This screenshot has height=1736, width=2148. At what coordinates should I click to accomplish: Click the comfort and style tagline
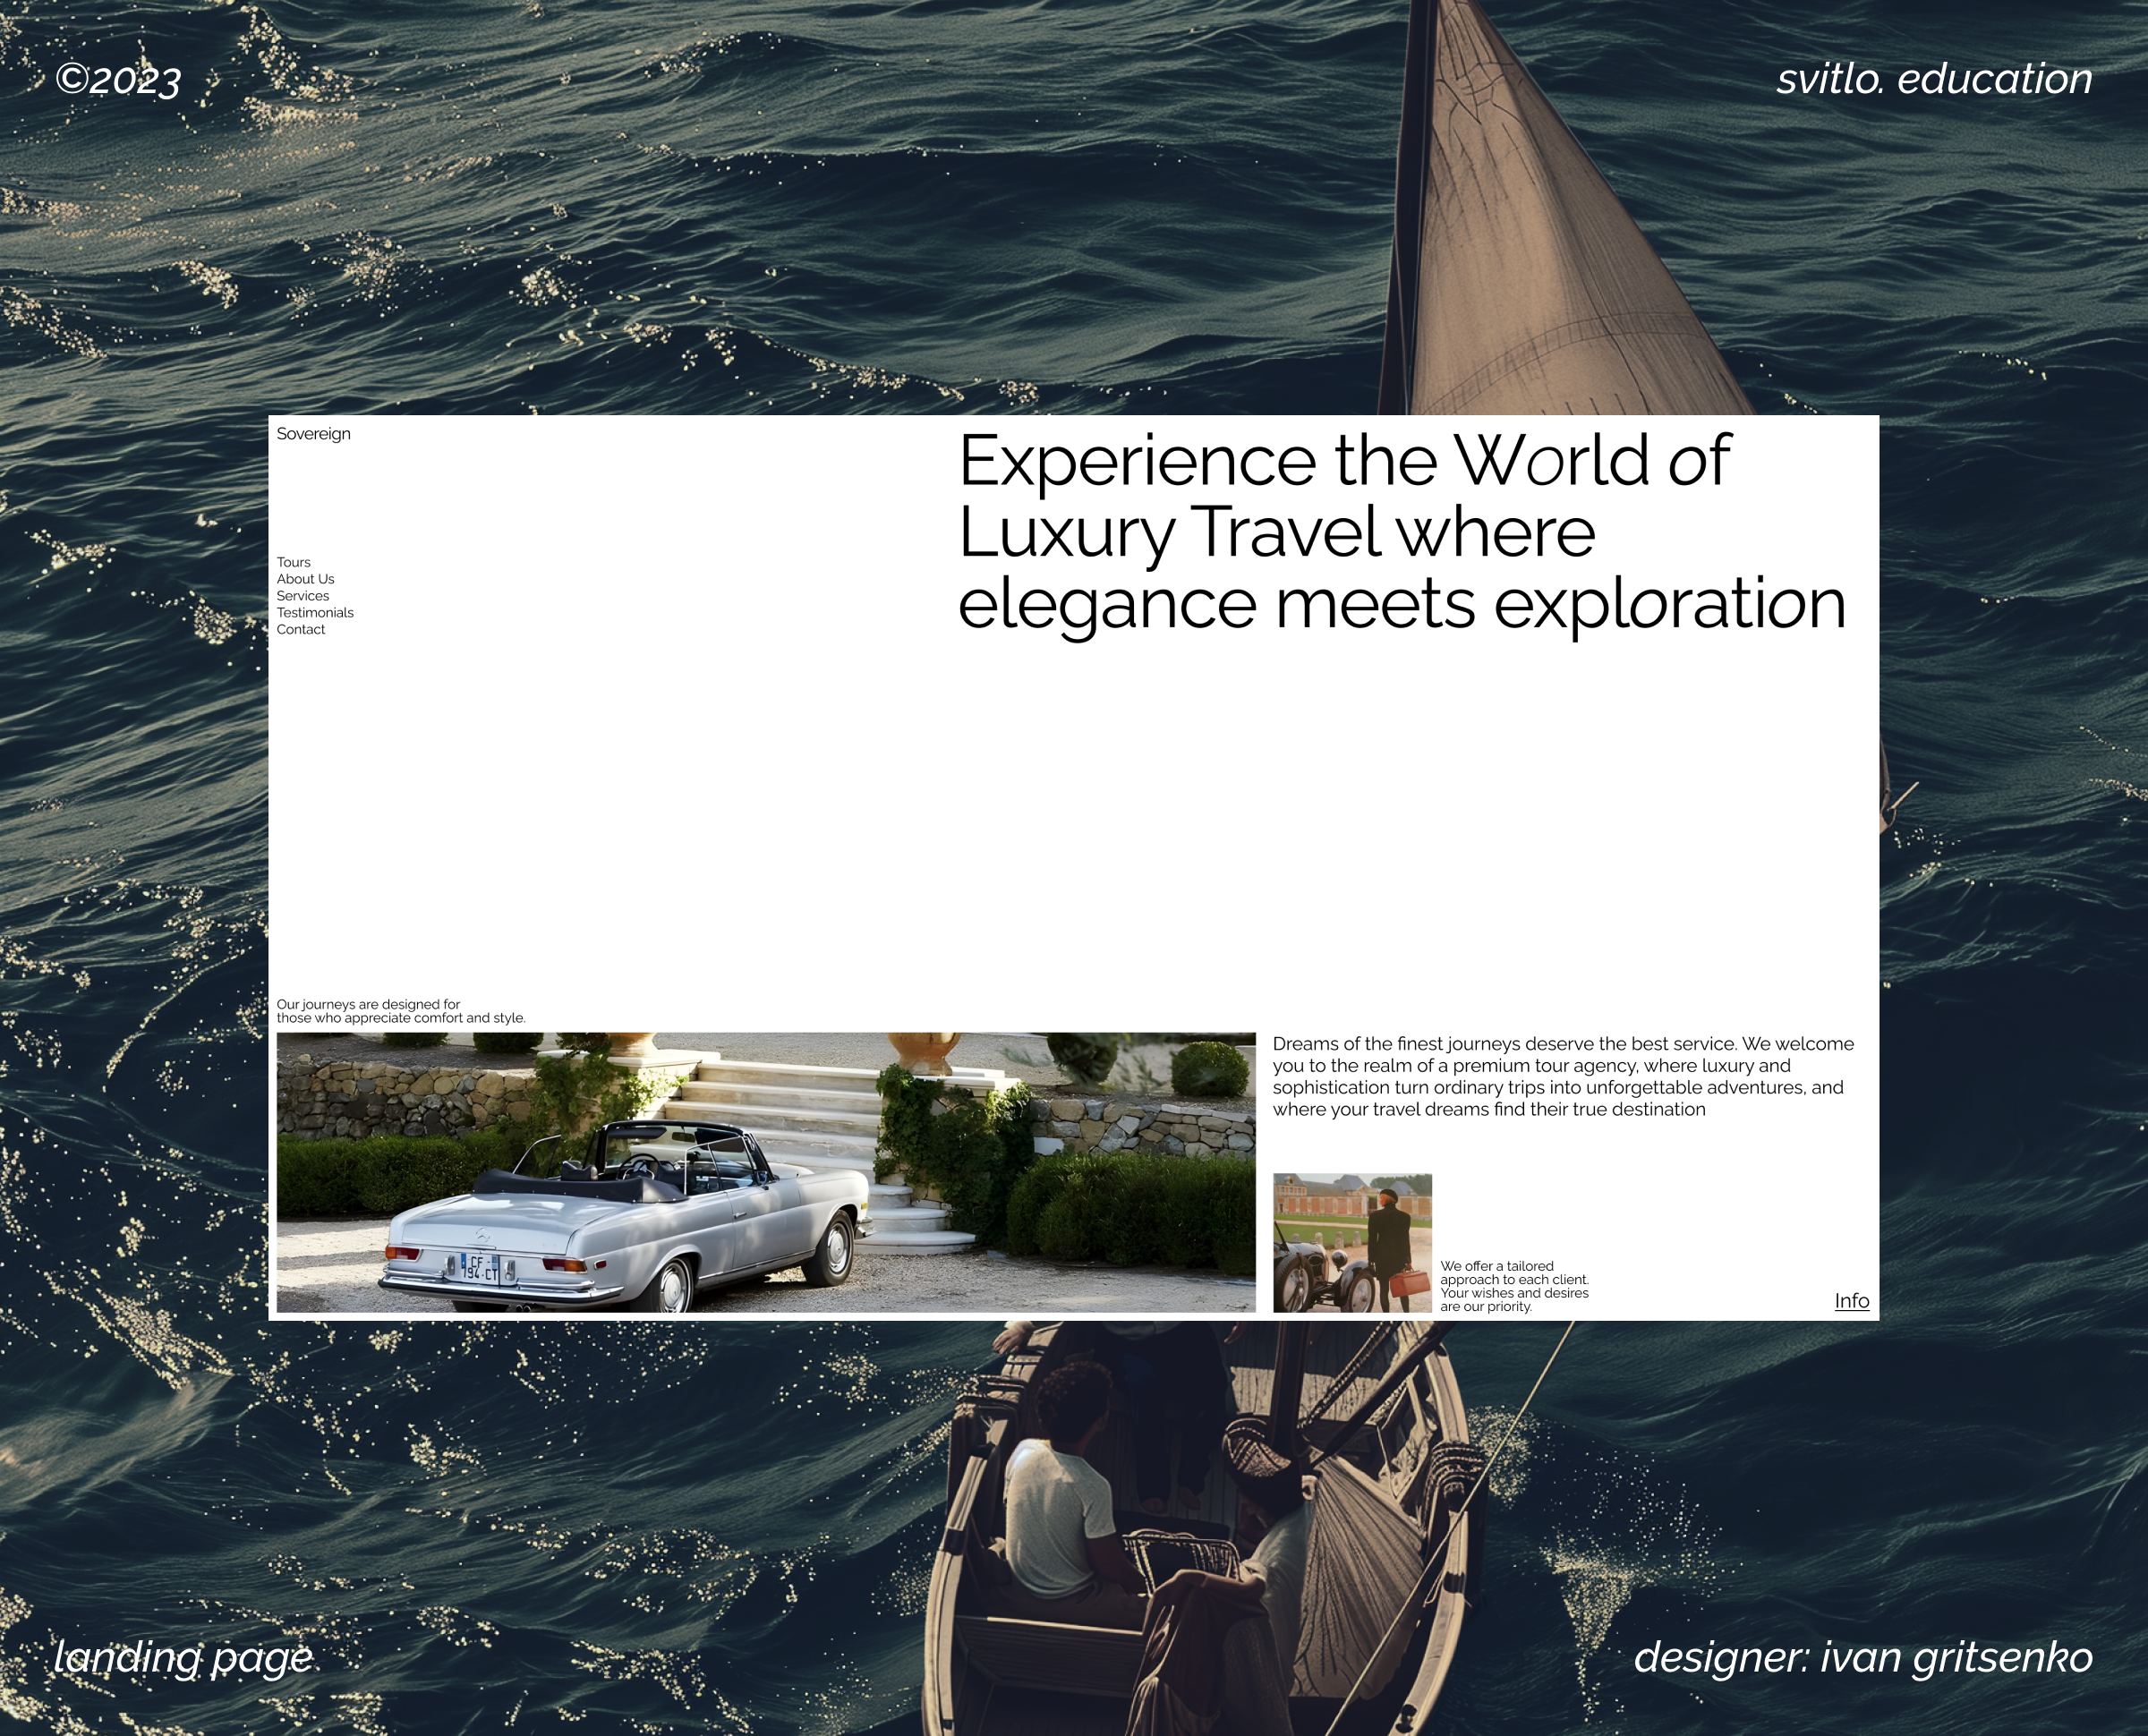400,1010
